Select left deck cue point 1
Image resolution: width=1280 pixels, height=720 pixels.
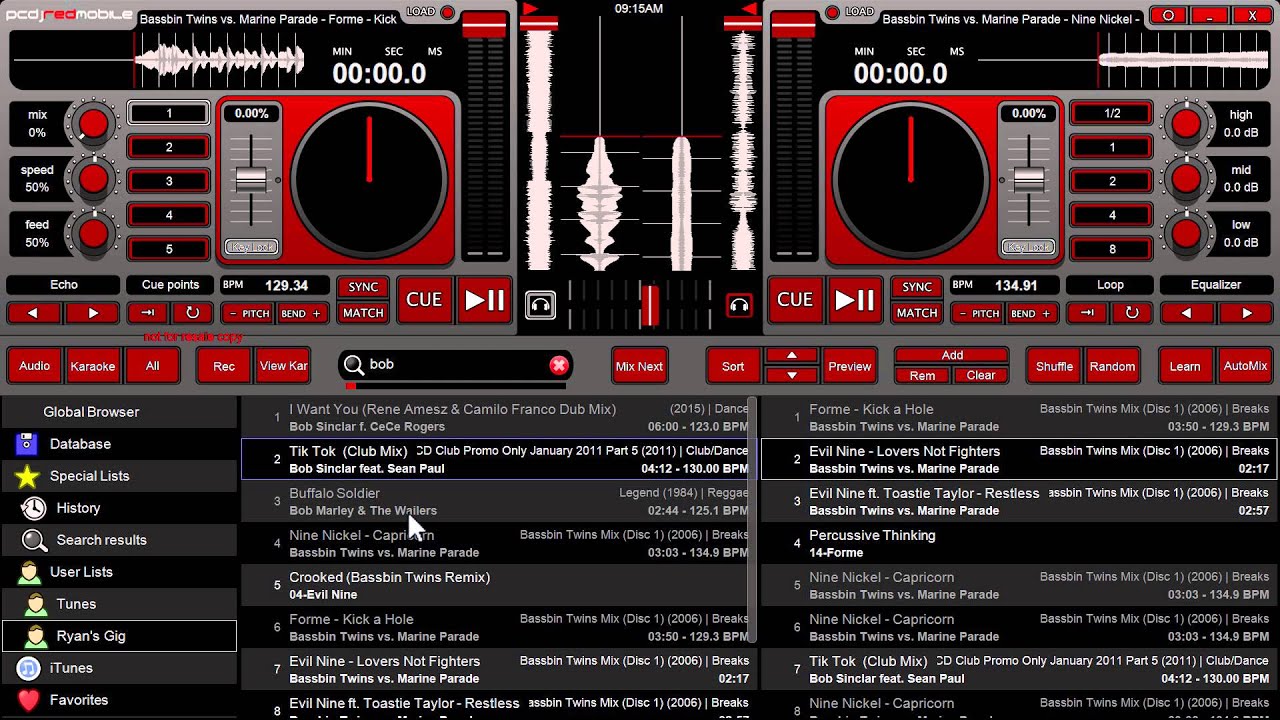[169, 113]
